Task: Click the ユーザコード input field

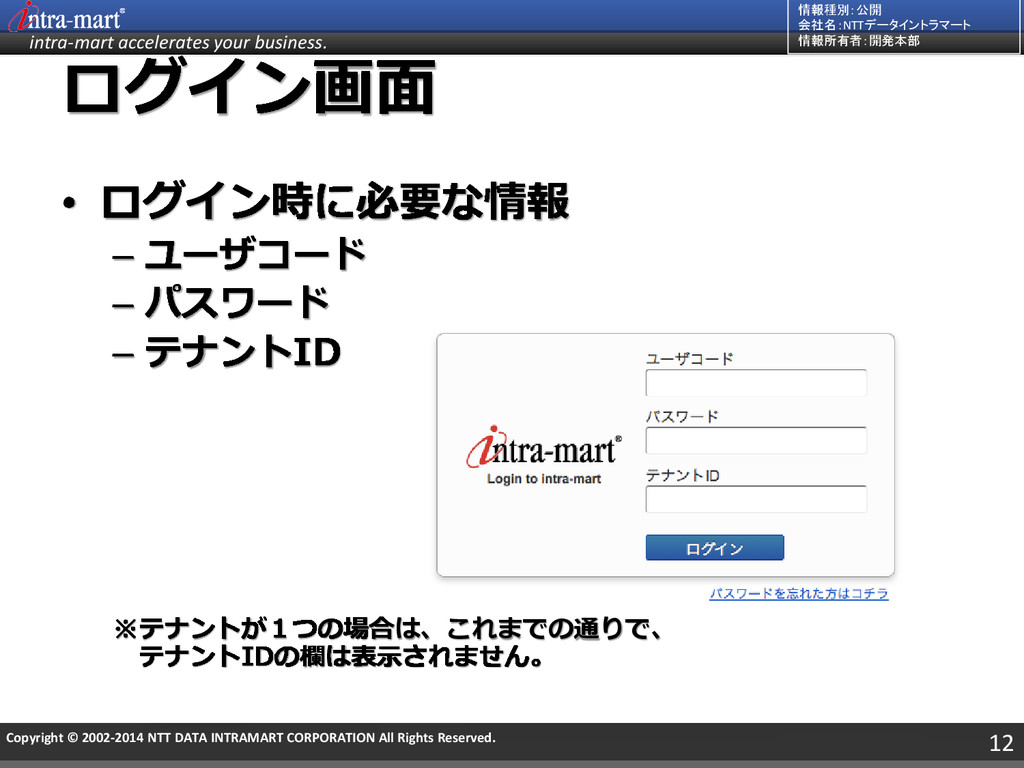Action: click(x=756, y=383)
